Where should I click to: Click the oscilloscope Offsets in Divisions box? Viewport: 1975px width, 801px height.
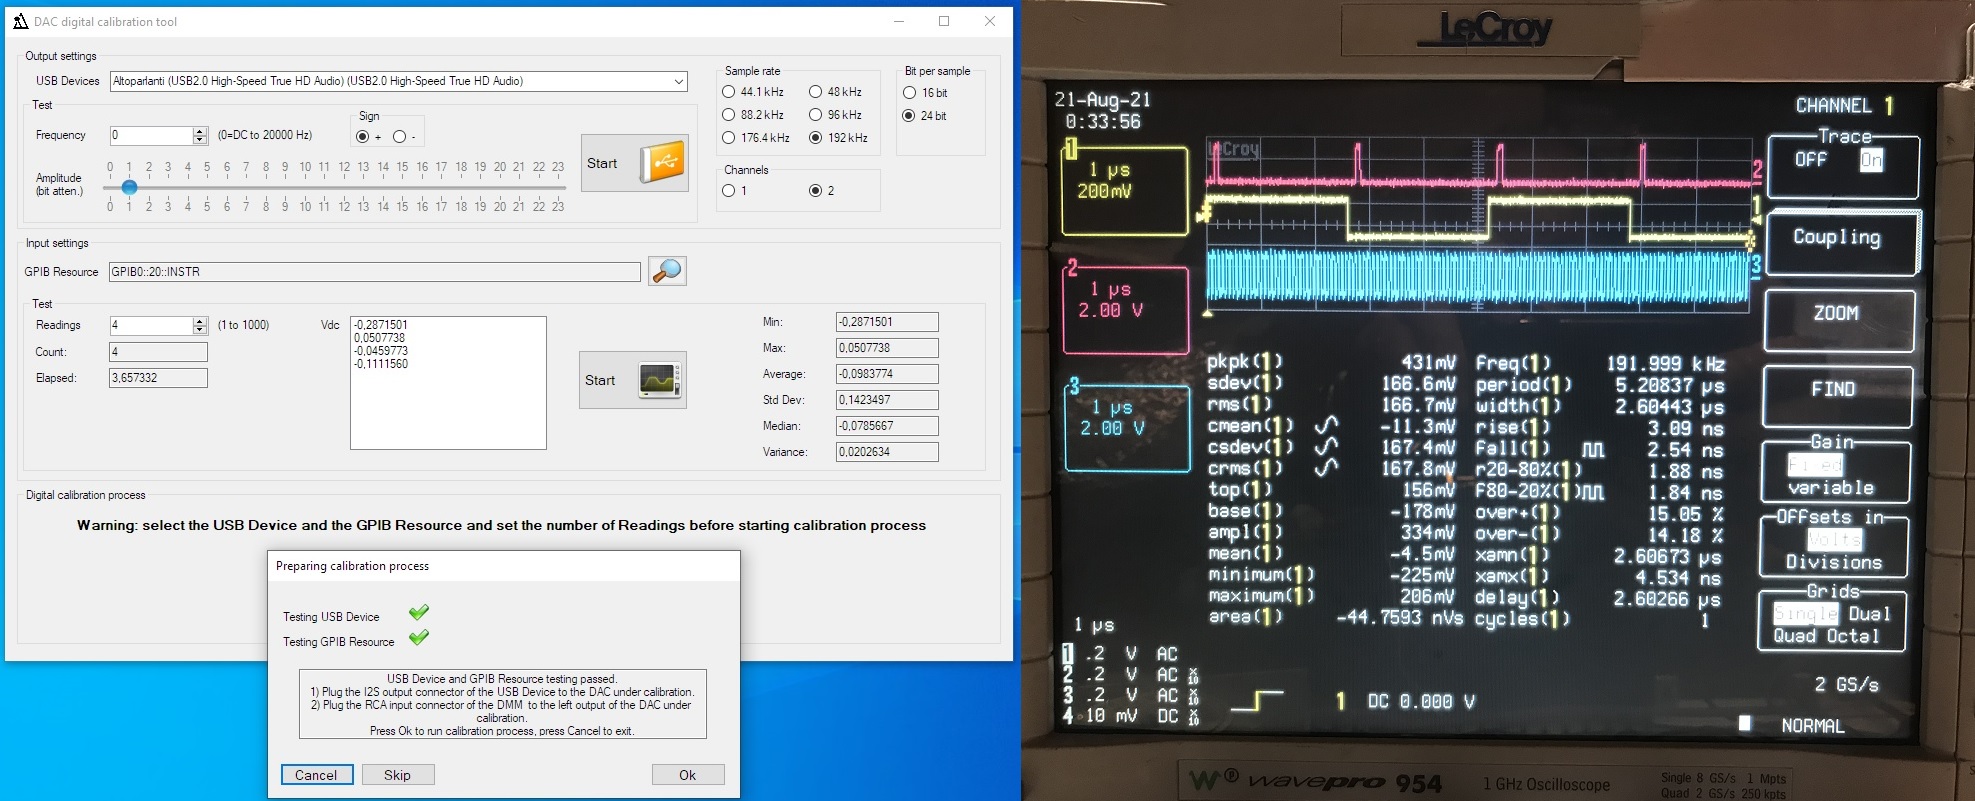[x=1833, y=546]
